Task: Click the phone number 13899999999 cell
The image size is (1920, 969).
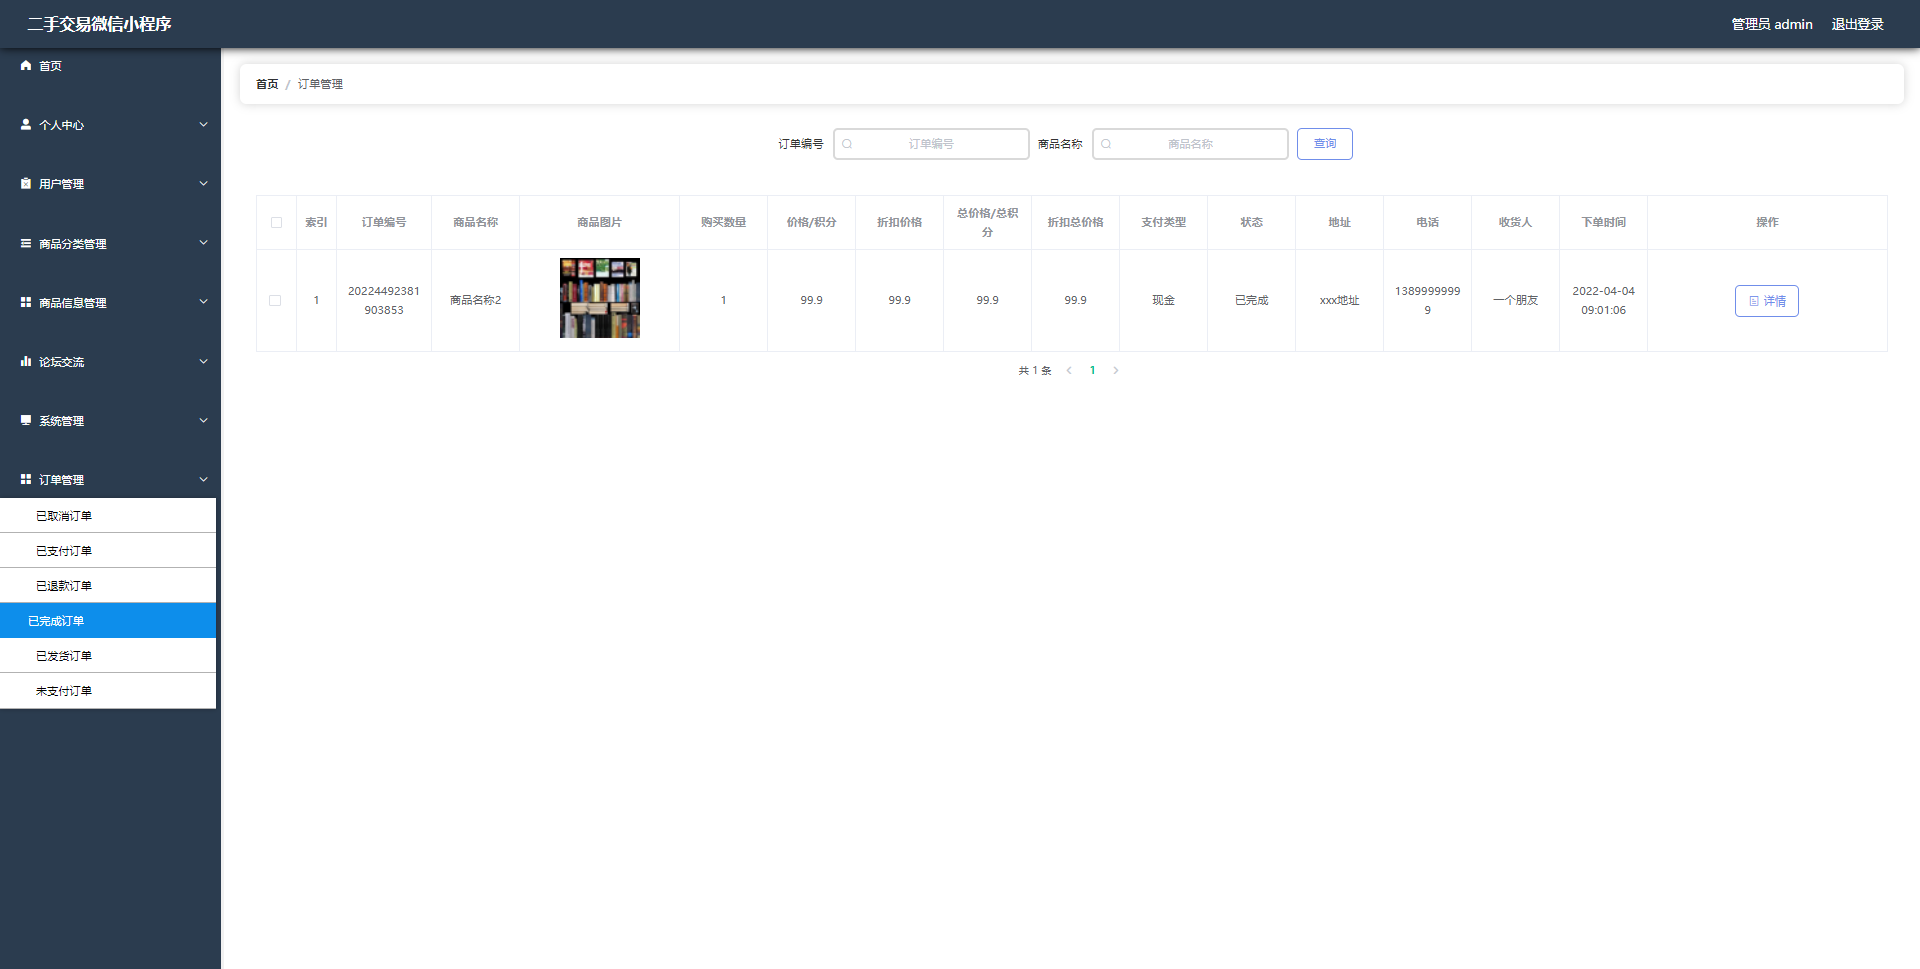Action: point(1427,300)
